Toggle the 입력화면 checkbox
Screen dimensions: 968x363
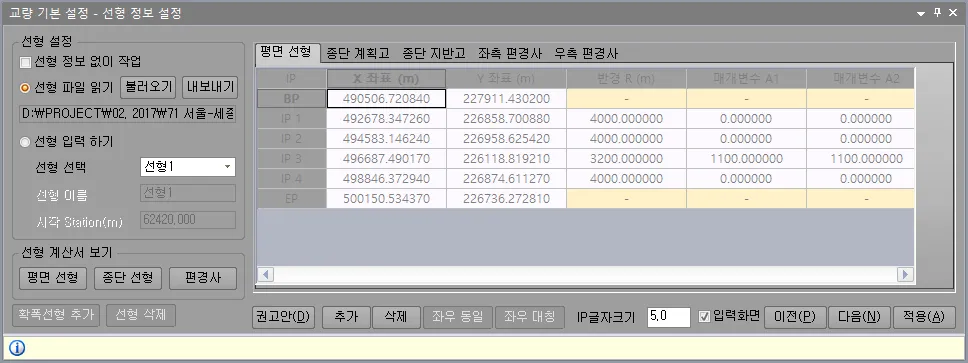pos(704,317)
